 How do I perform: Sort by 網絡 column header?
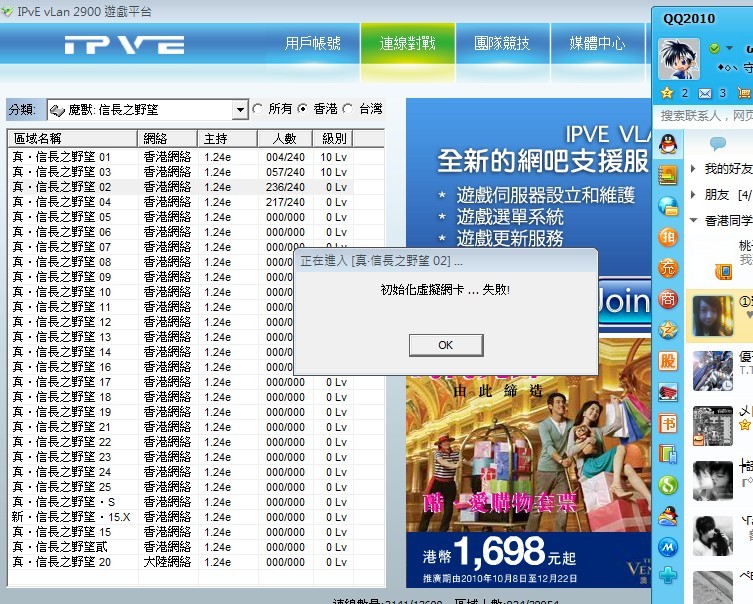(167, 139)
